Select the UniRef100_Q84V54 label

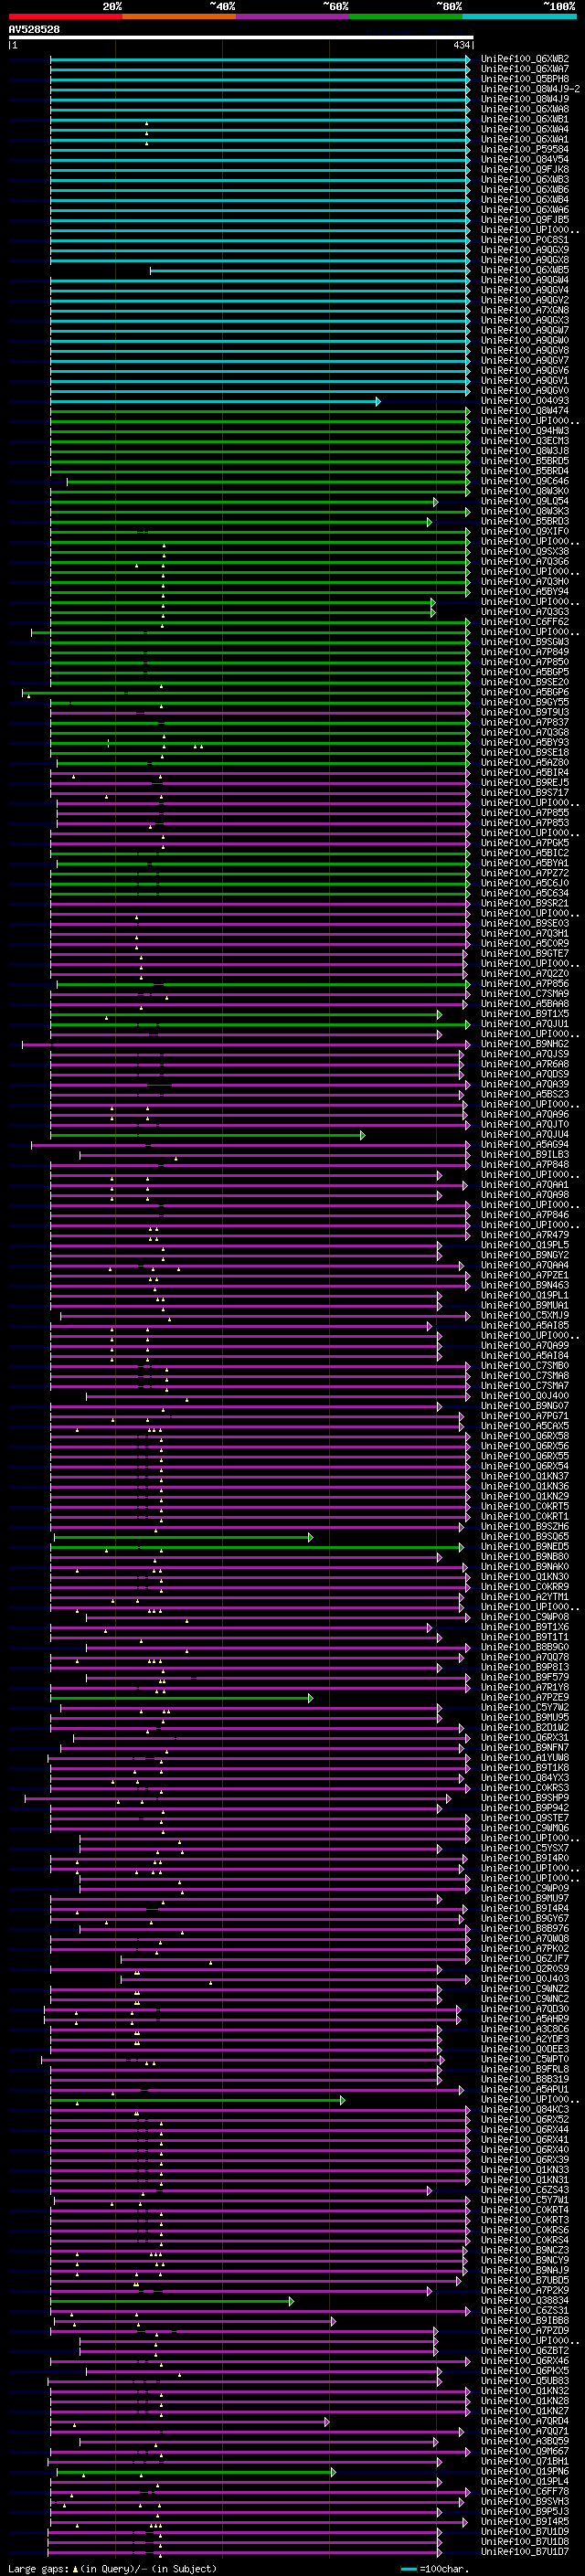525,159
